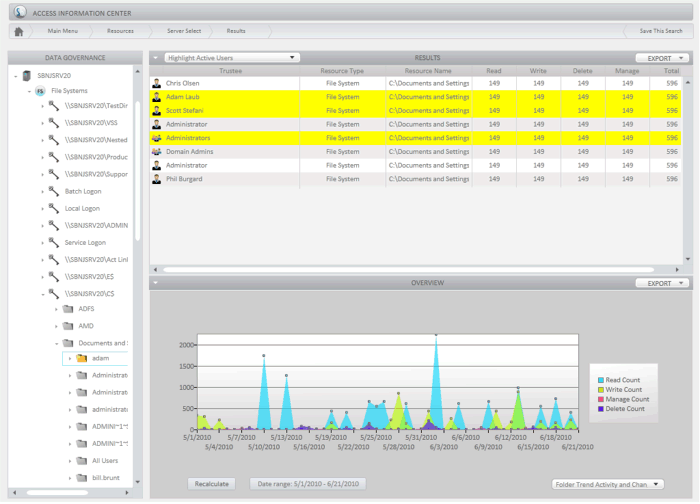Open the Highlight Active Users dropdown
The width and height of the screenshot is (700, 504).
point(232,58)
